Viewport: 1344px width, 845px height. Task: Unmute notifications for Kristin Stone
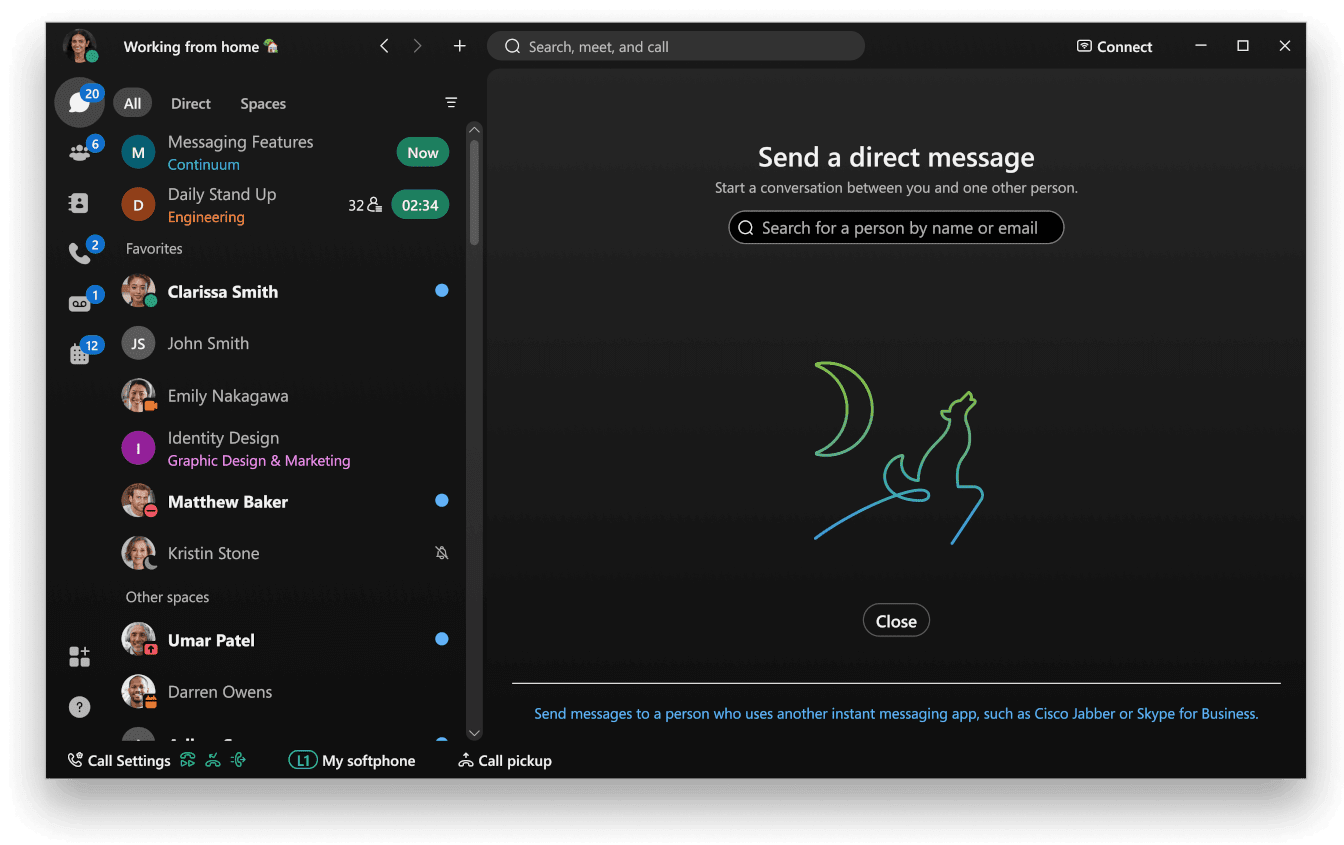[442, 553]
